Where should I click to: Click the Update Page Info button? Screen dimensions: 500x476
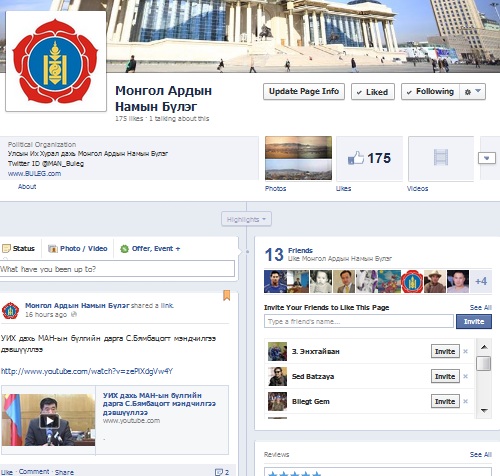click(304, 91)
